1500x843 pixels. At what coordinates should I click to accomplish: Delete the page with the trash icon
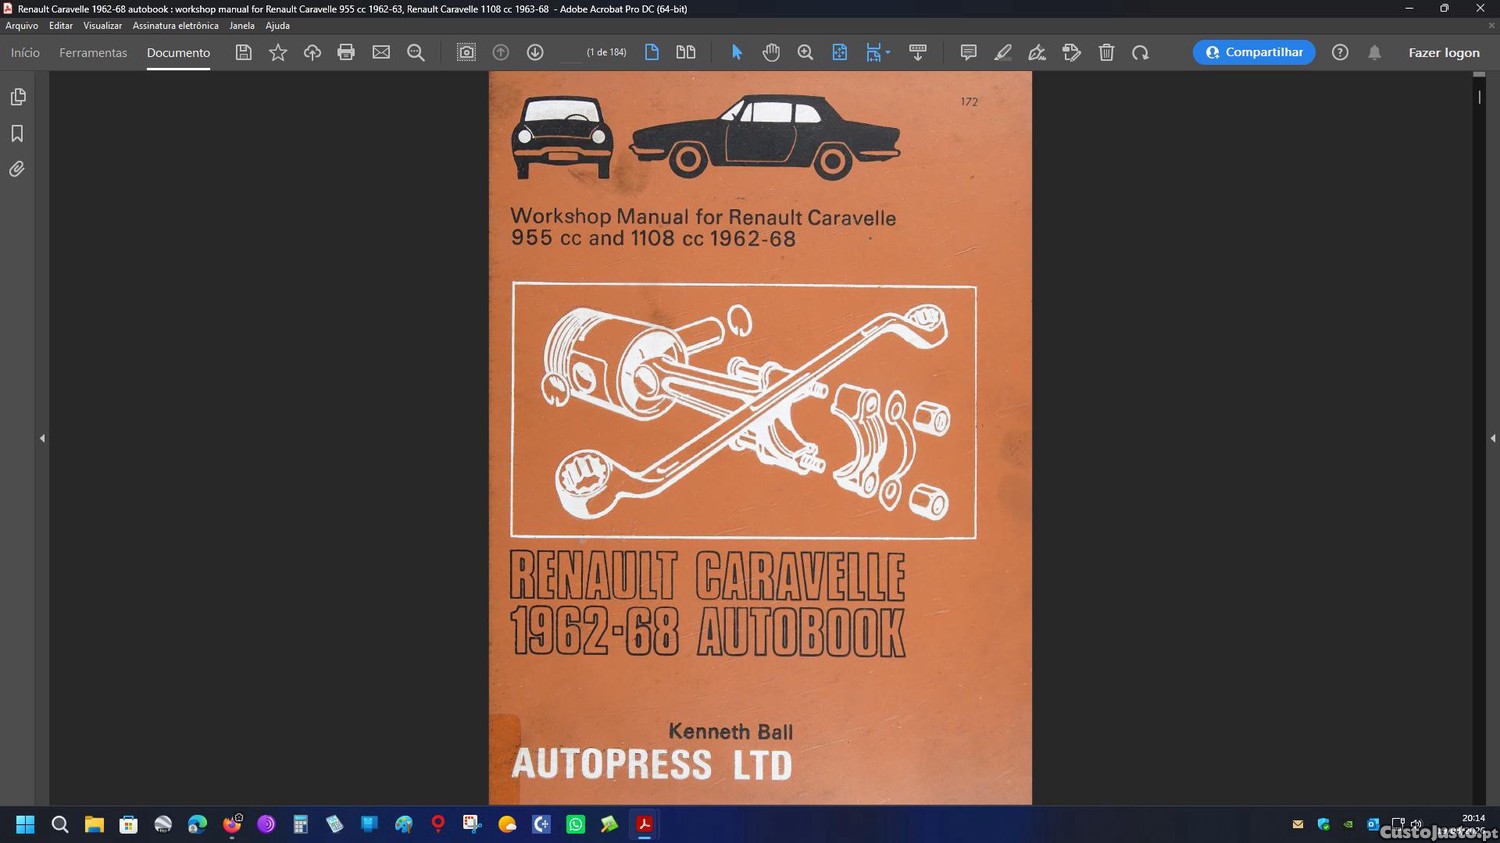(1106, 52)
